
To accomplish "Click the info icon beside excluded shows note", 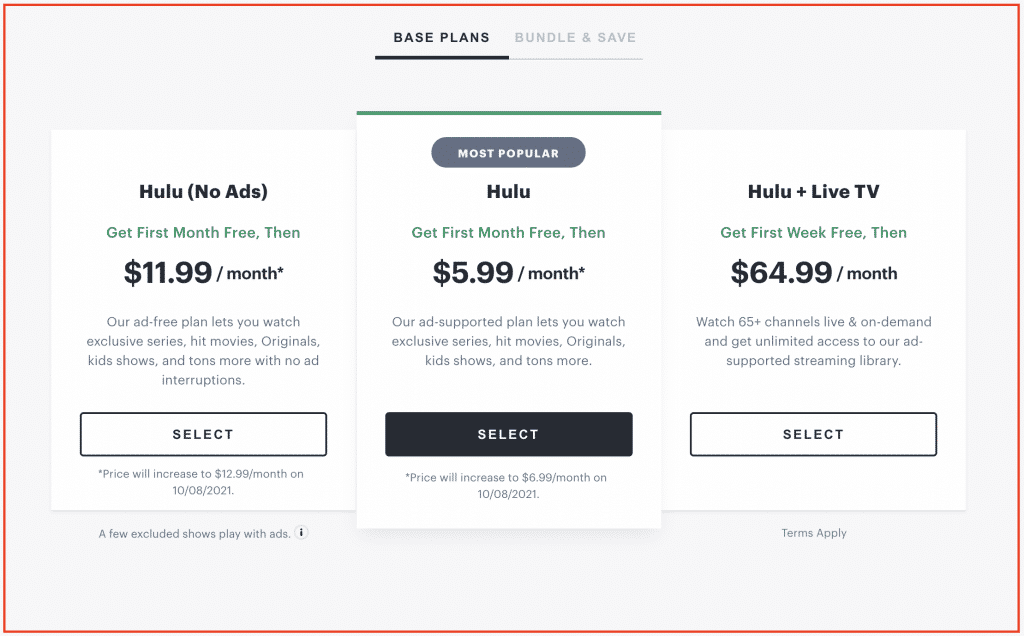I will pos(301,533).
